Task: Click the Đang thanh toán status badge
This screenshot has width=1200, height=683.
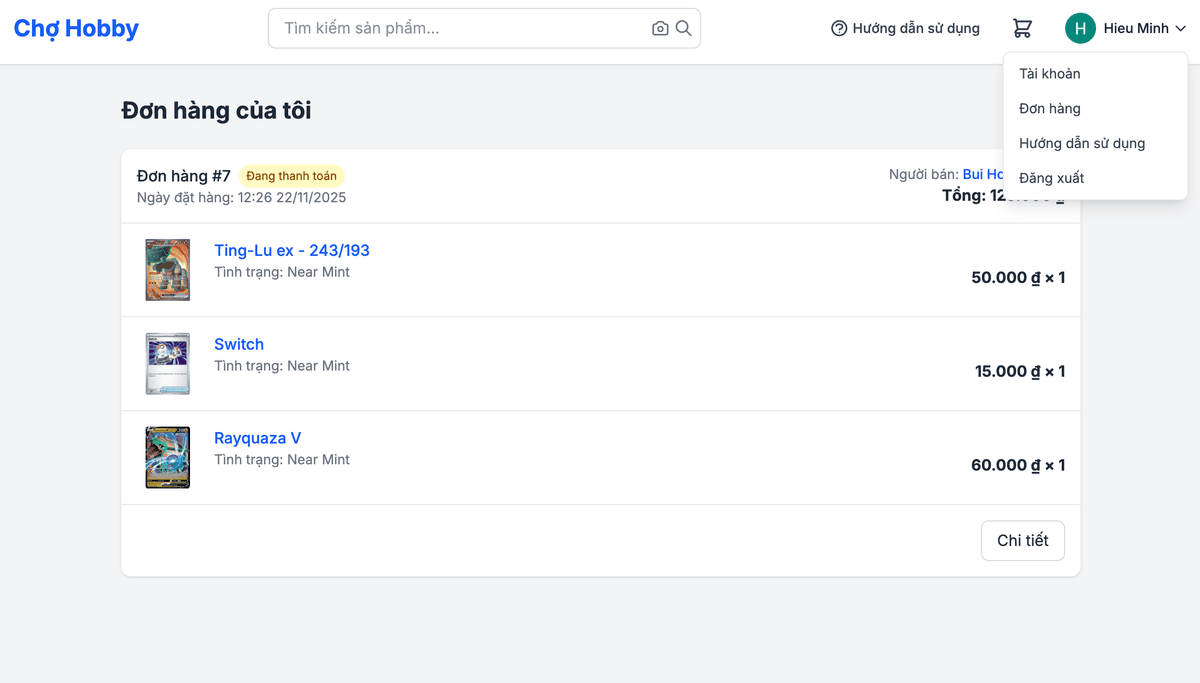Action: coord(292,175)
